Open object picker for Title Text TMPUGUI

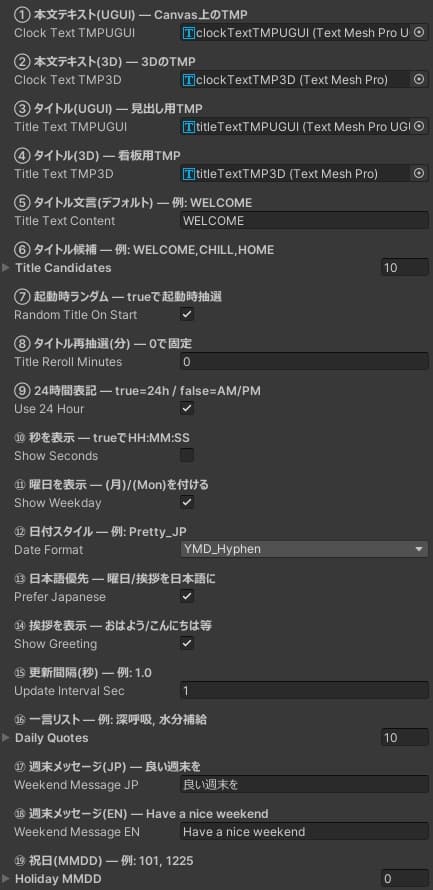tap(419, 127)
